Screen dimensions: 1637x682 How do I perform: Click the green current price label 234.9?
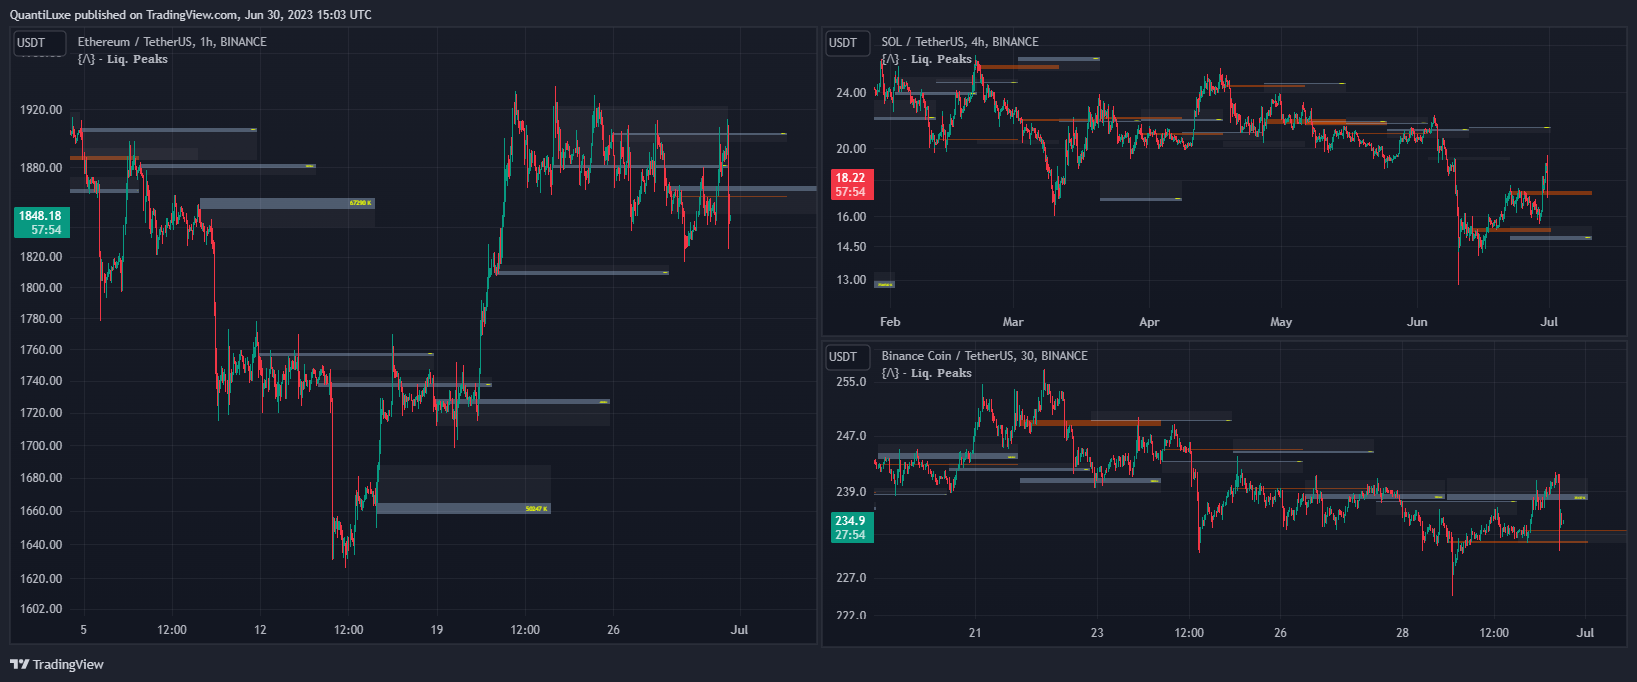(x=851, y=527)
